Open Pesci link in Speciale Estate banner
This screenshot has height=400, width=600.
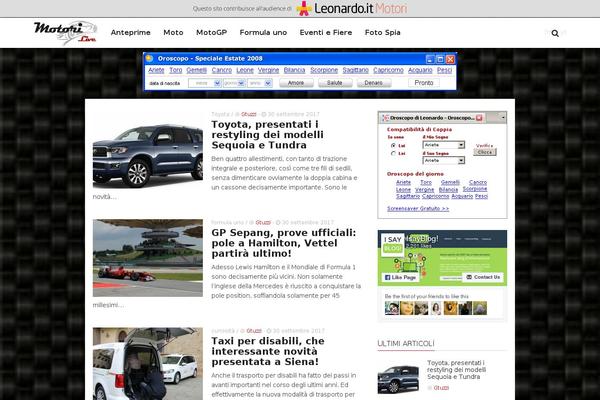pos(445,70)
